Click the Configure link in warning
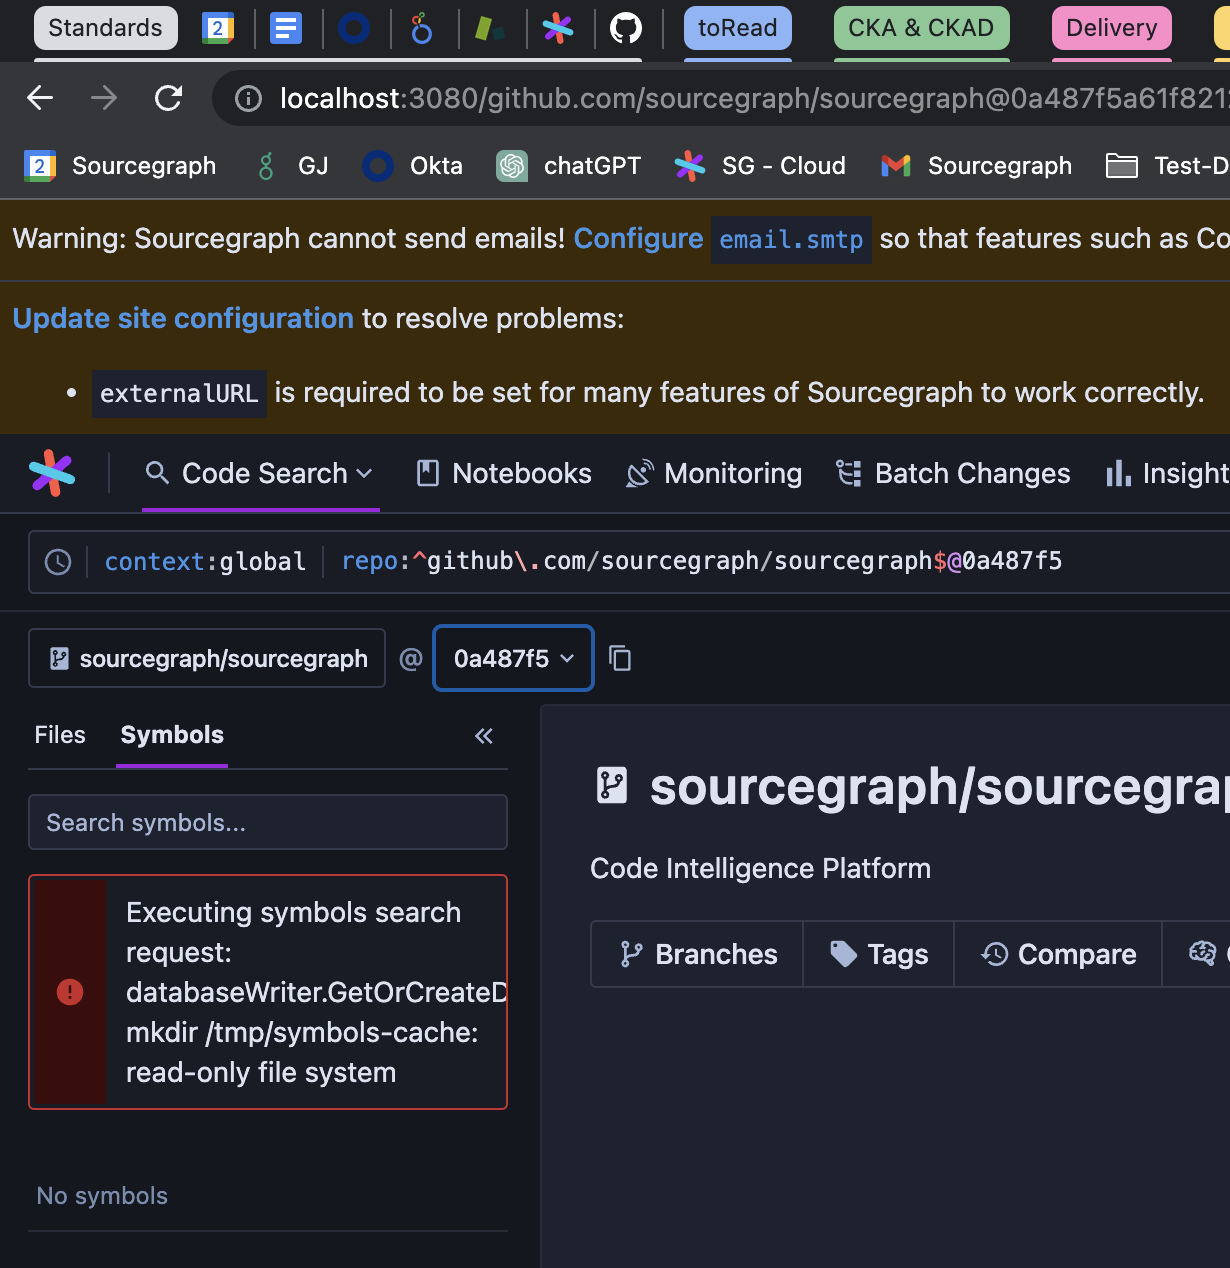The height and width of the screenshot is (1268, 1230). click(x=638, y=239)
